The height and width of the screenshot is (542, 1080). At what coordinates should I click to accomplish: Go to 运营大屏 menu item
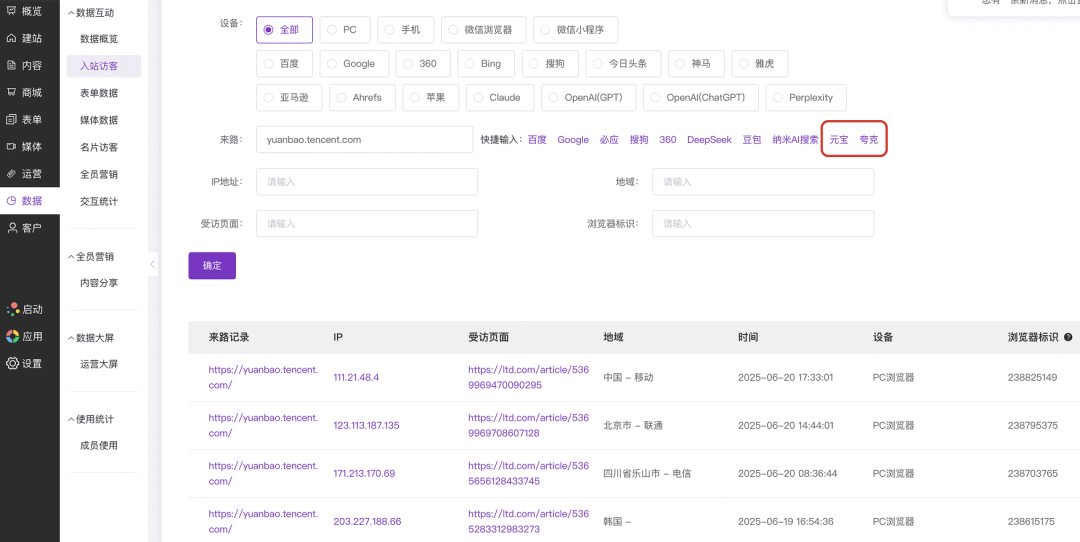click(x=99, y=364)
